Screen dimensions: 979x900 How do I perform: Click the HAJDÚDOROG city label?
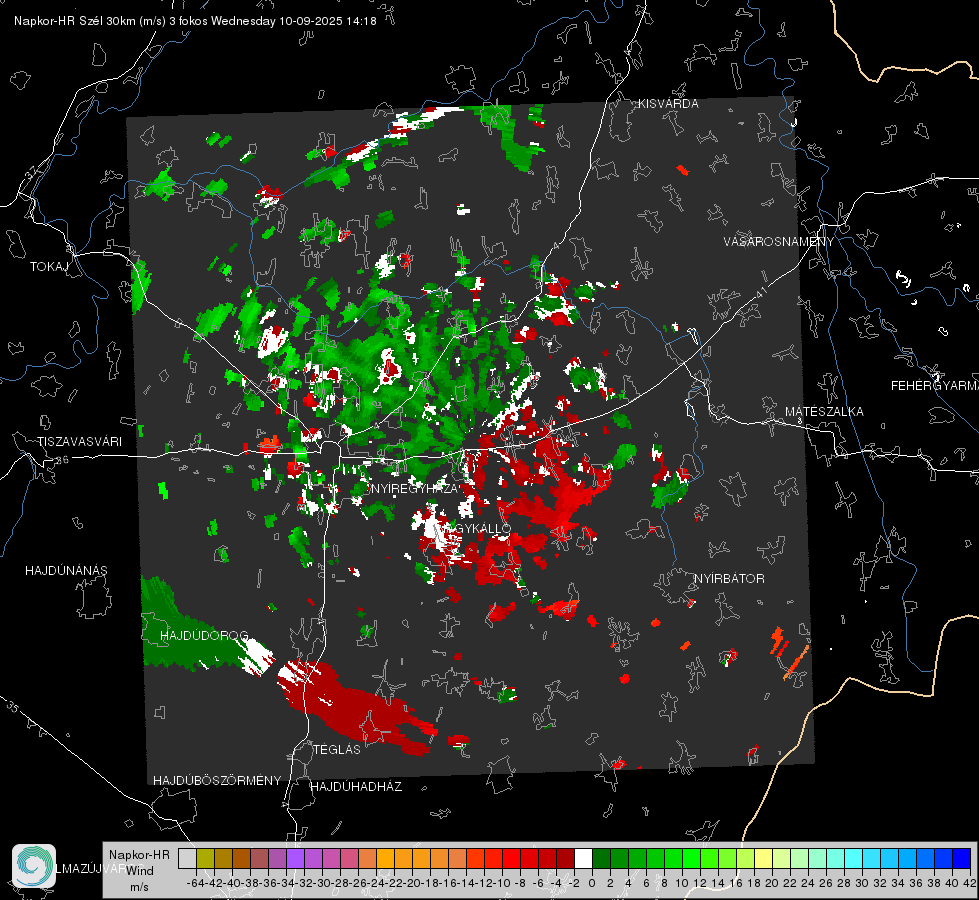pyautogui.click(x=204, y=635)
